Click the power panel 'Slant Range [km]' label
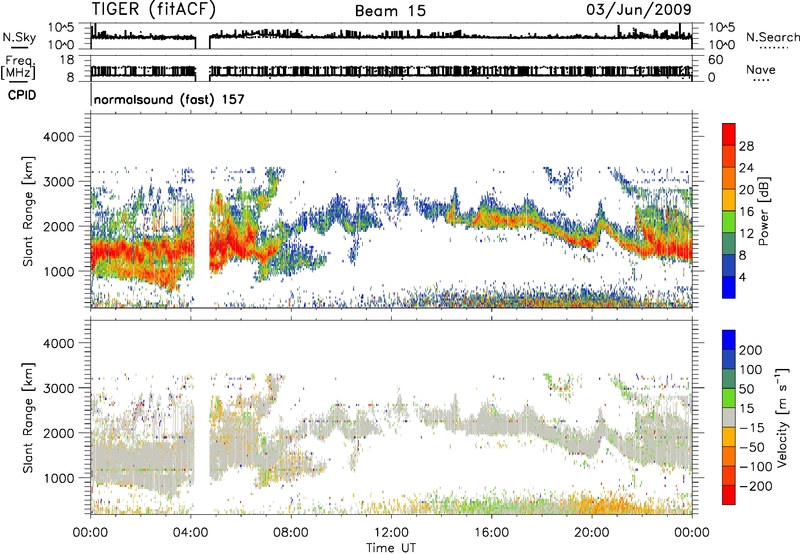The width and height of the screenshot is (800, 554). coord(28,211)
